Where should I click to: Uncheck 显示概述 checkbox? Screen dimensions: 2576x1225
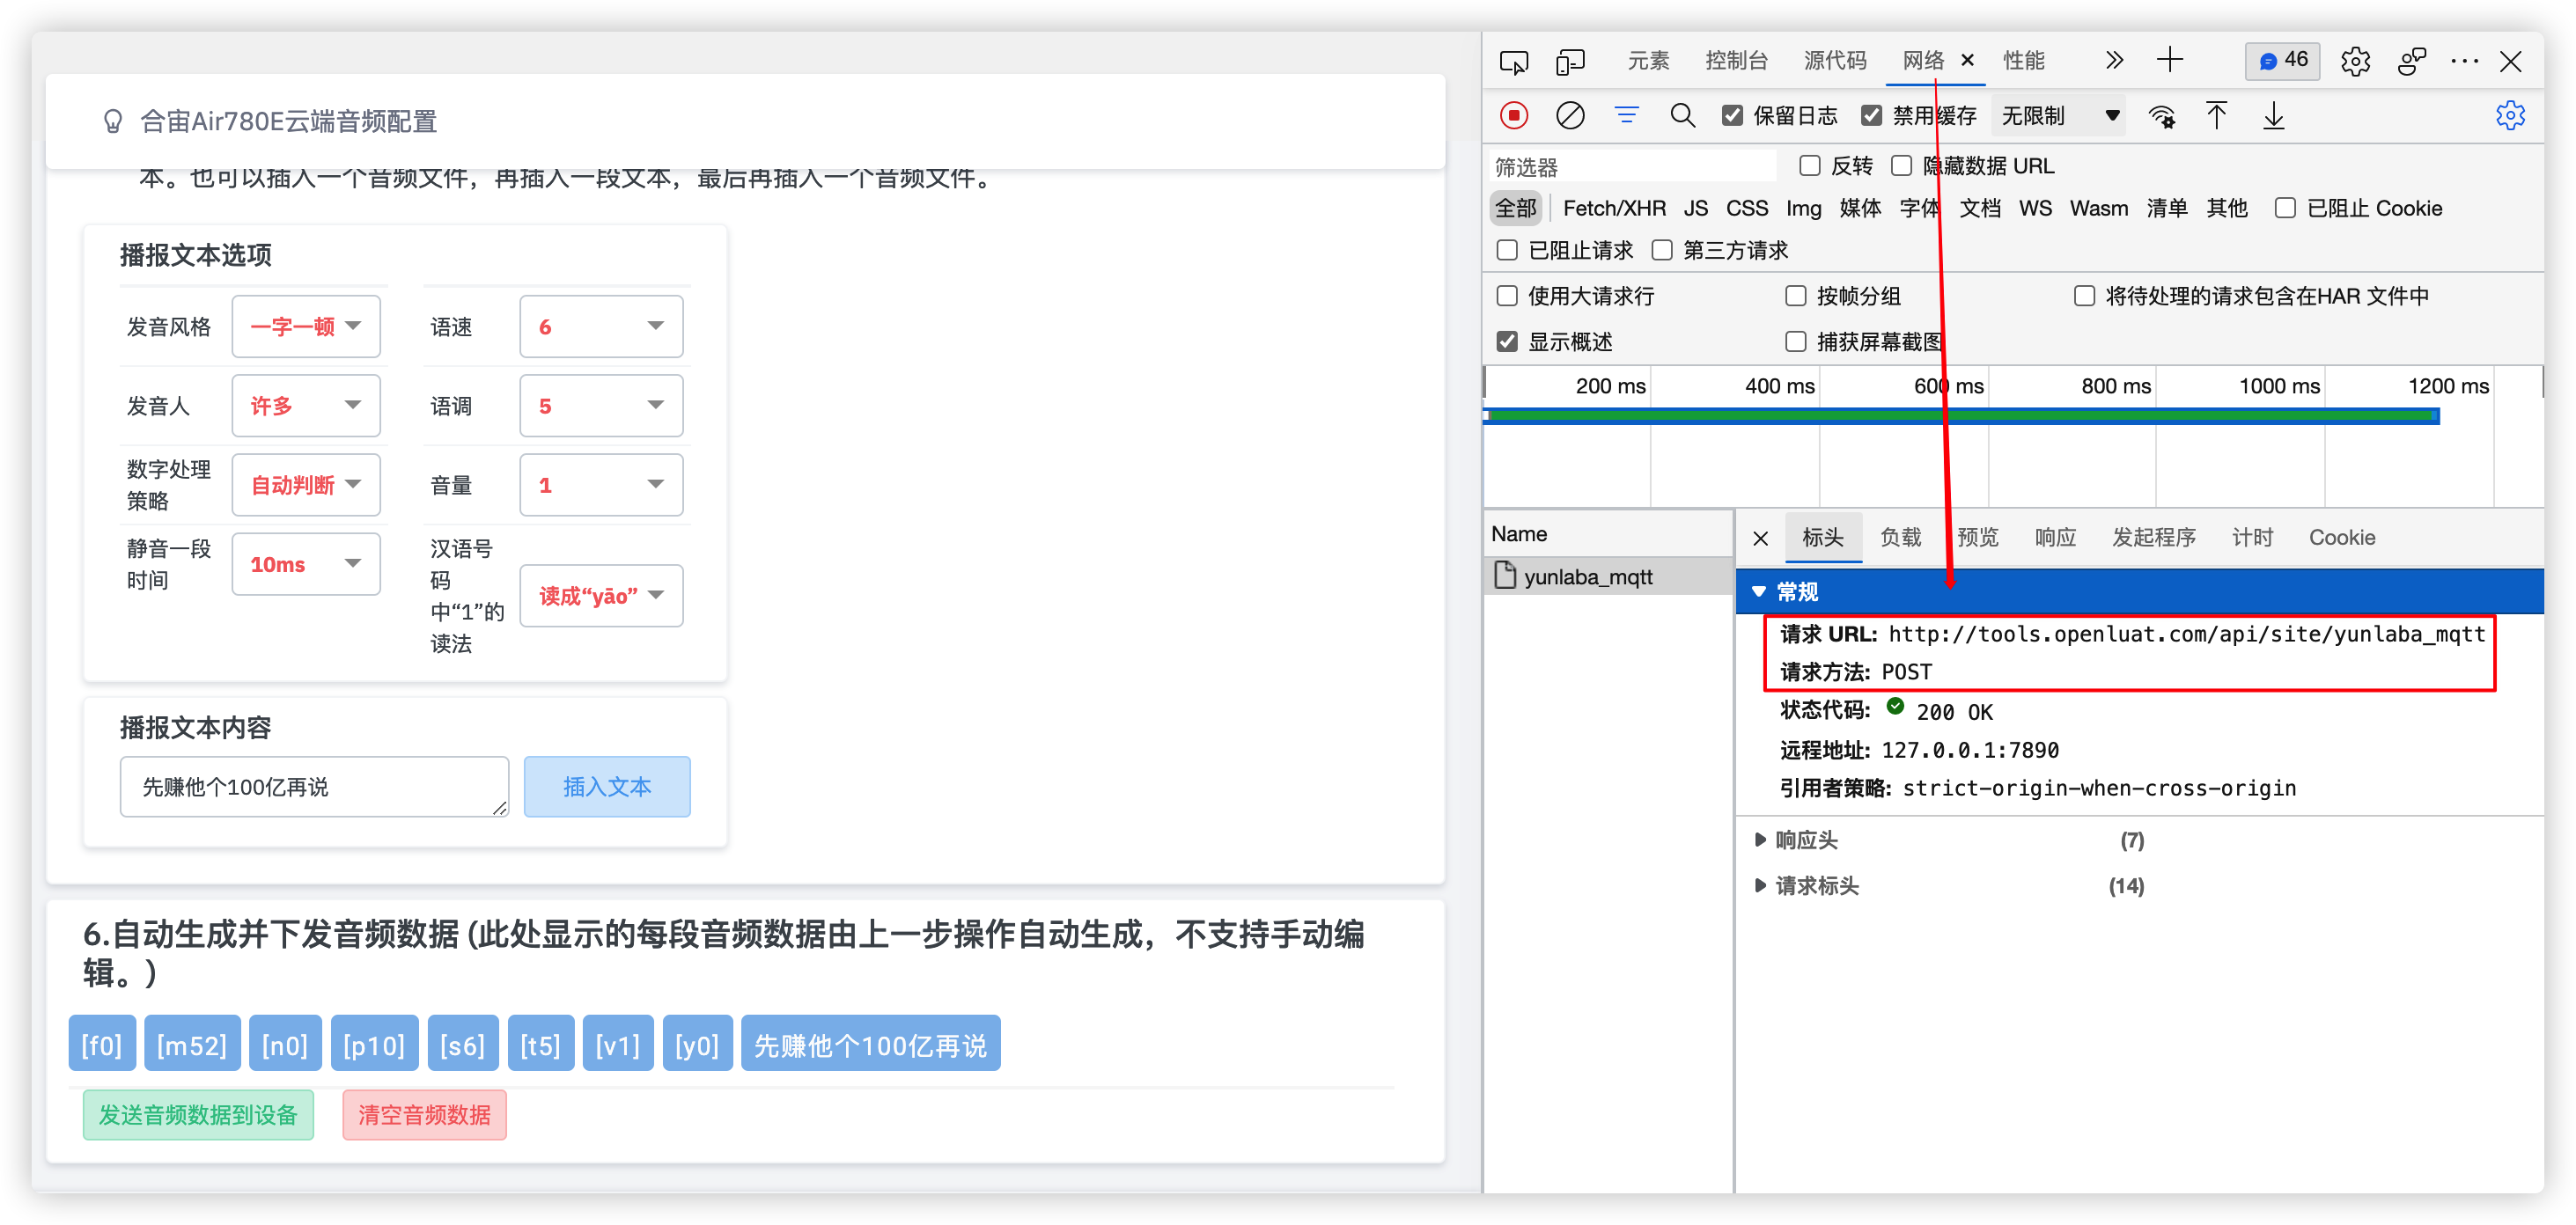tap(1506, 342)
